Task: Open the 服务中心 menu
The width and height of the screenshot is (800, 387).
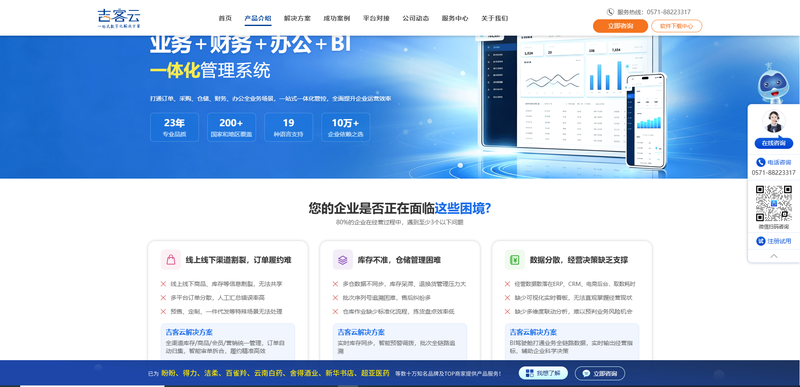Action: 455,18
